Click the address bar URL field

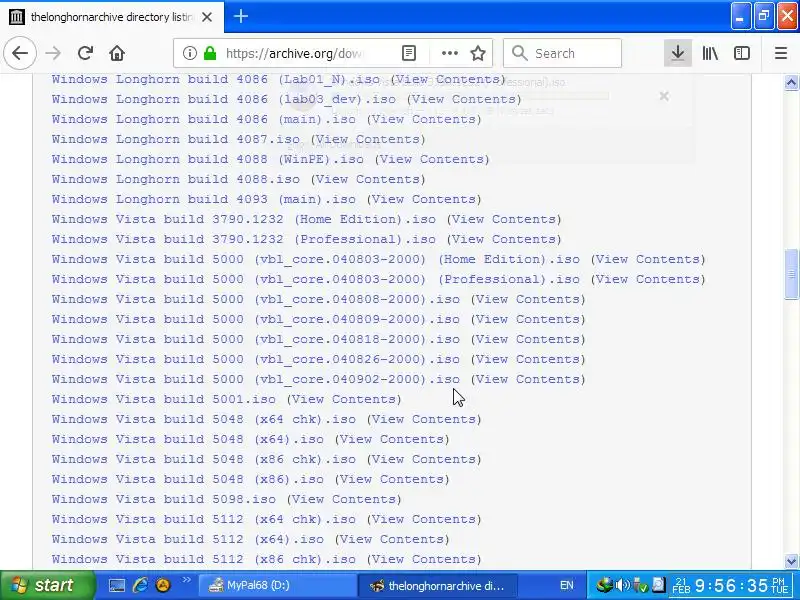click(293, 53)
